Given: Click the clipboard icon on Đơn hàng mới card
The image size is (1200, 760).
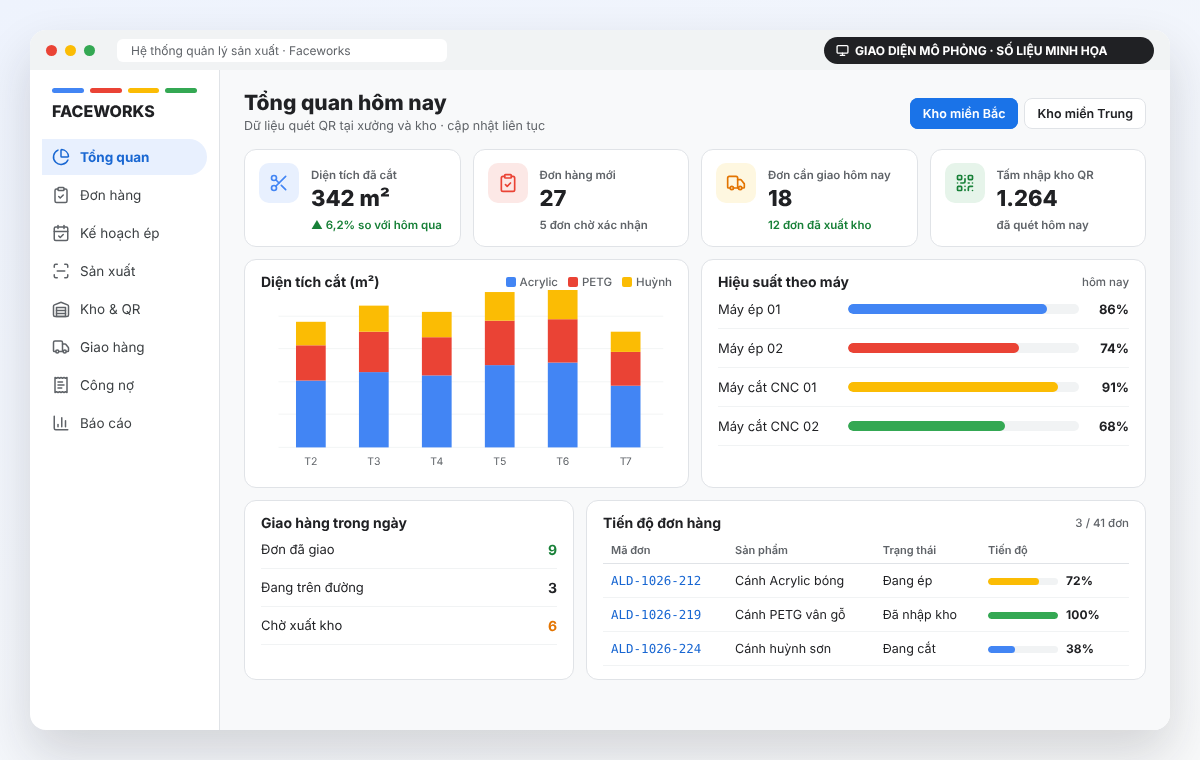Looking at the screenshot, I should tap(508, 183).
